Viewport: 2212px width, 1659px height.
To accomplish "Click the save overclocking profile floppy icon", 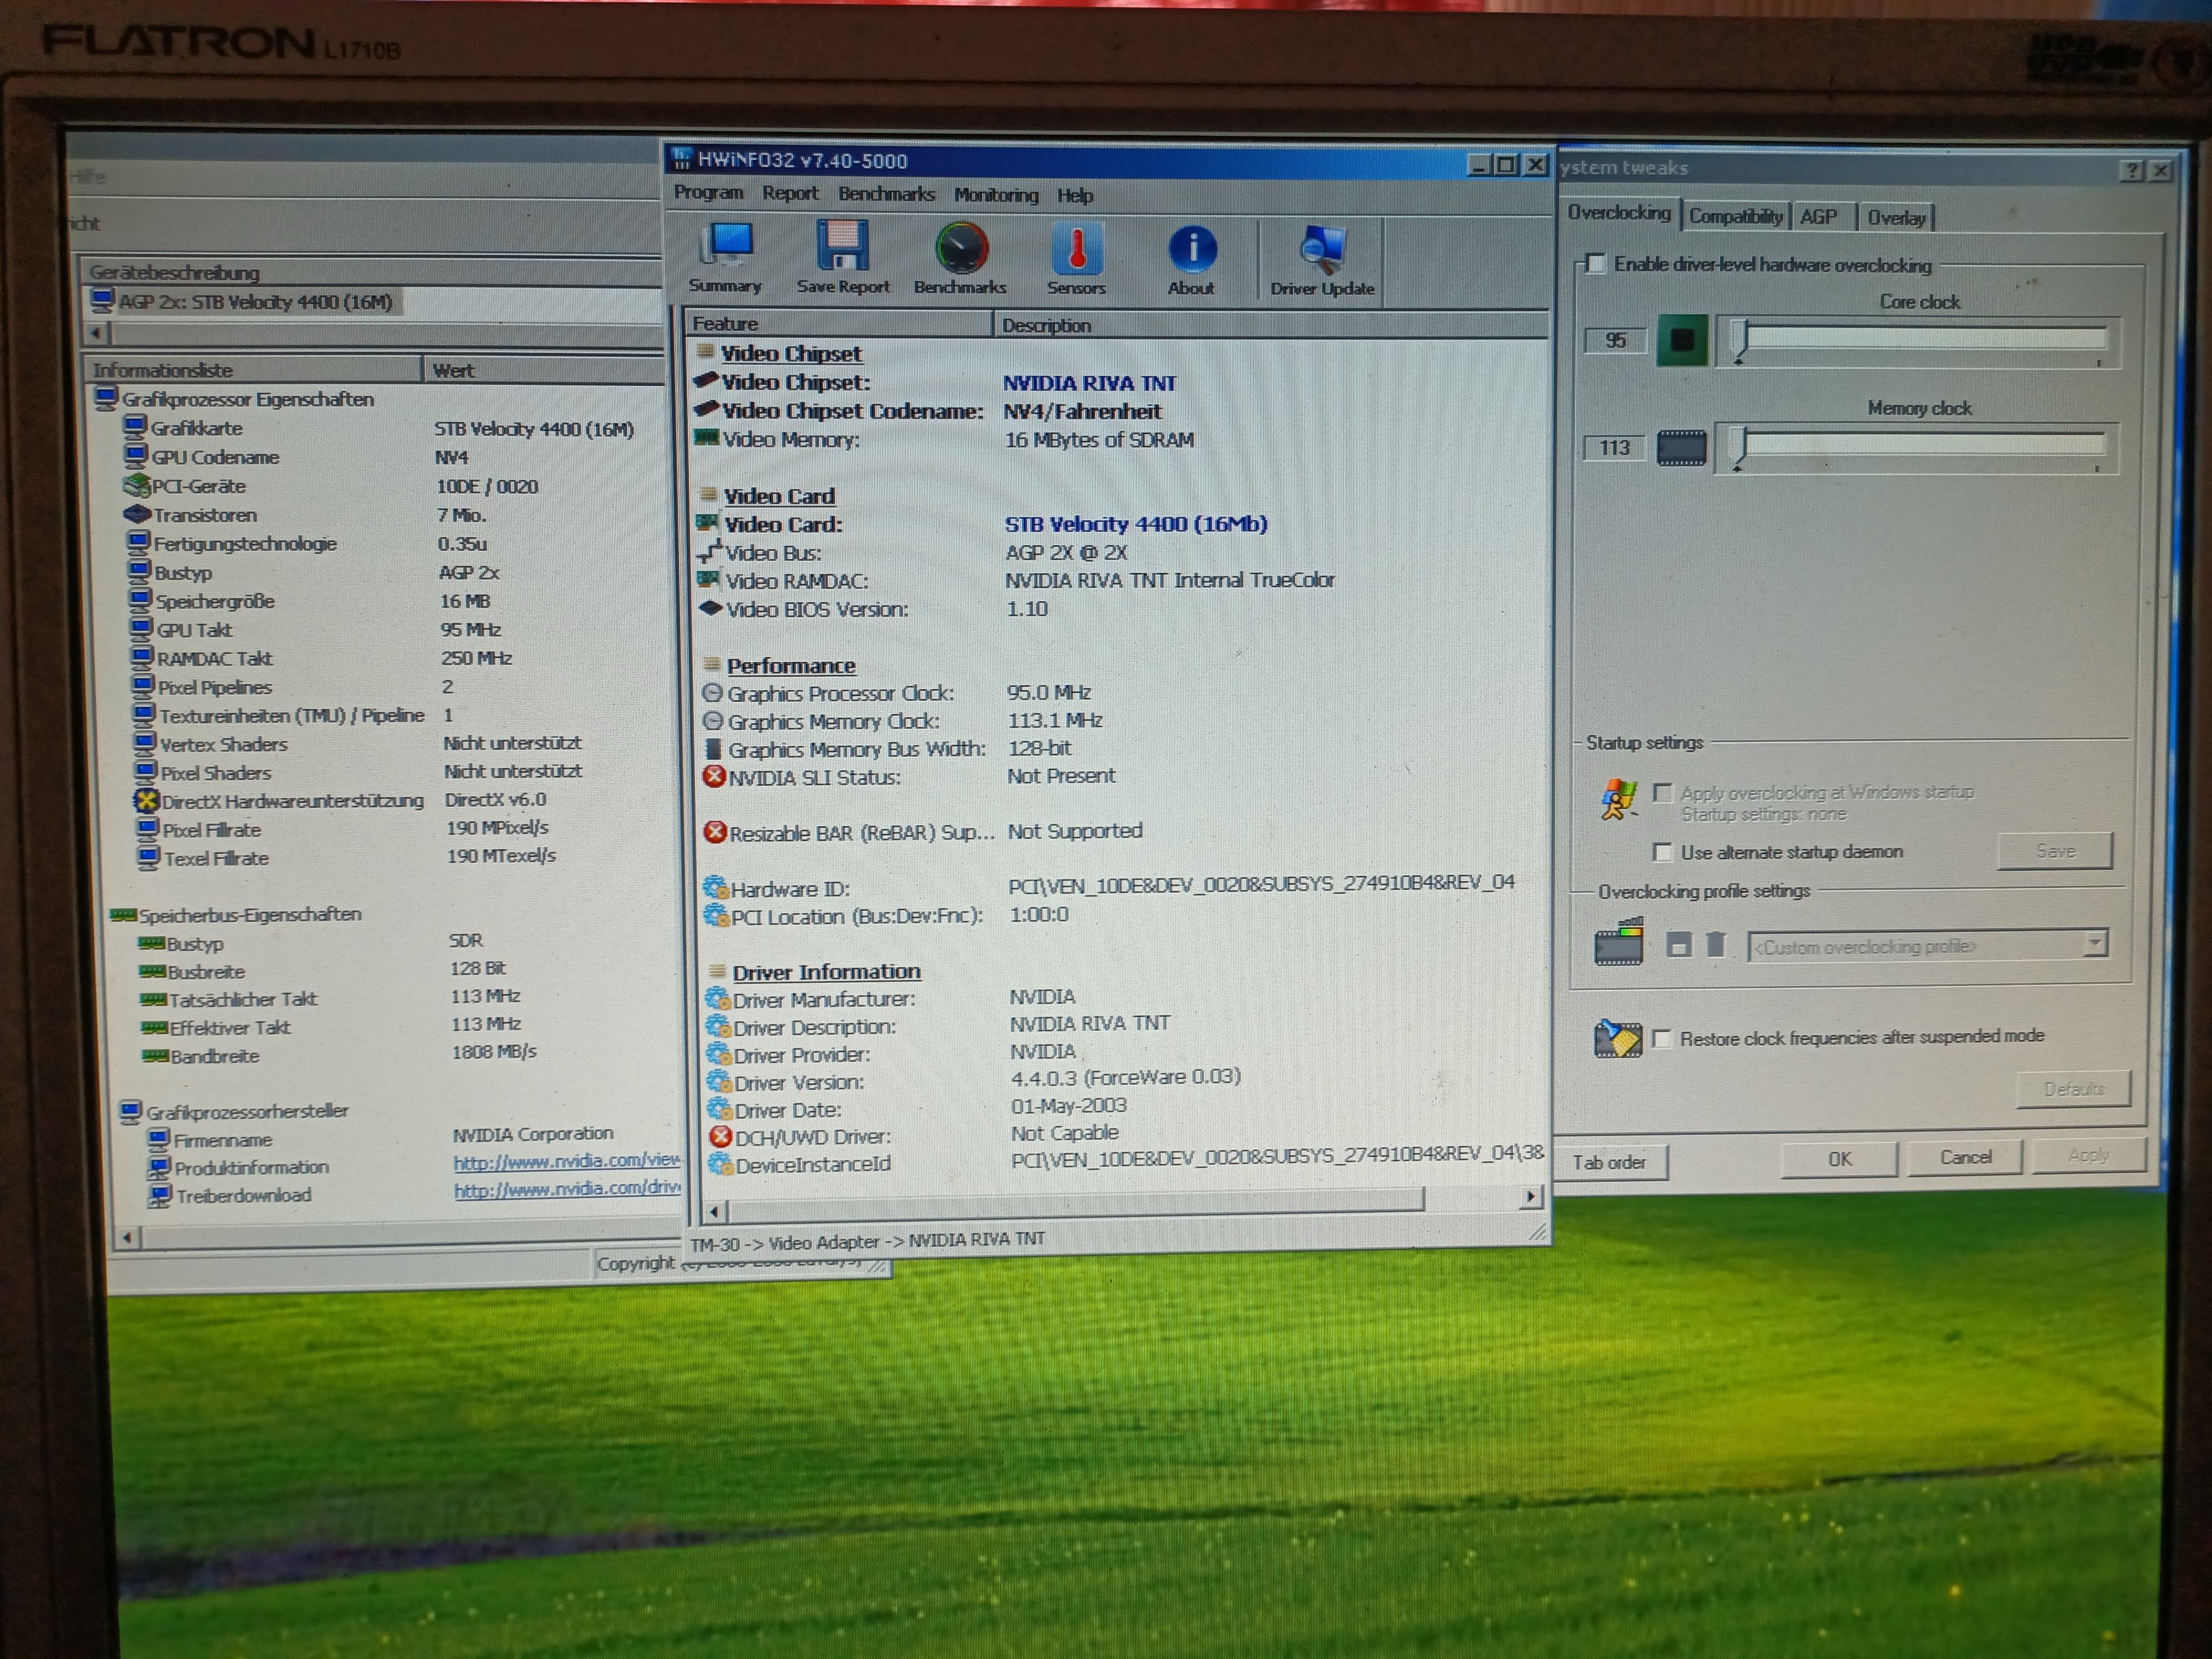I will (x=1679, y=944).
